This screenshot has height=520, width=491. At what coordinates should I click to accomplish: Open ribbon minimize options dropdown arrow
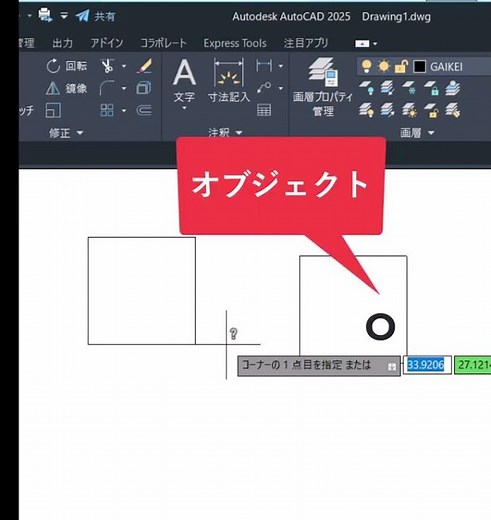point(375,44)
